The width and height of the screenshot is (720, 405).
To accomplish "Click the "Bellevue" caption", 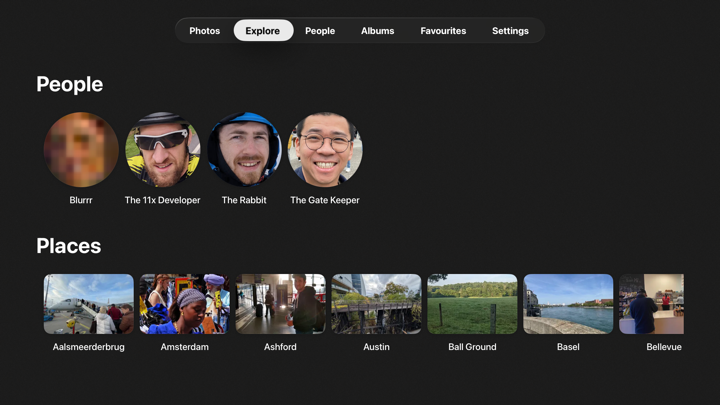I will 664,347.
